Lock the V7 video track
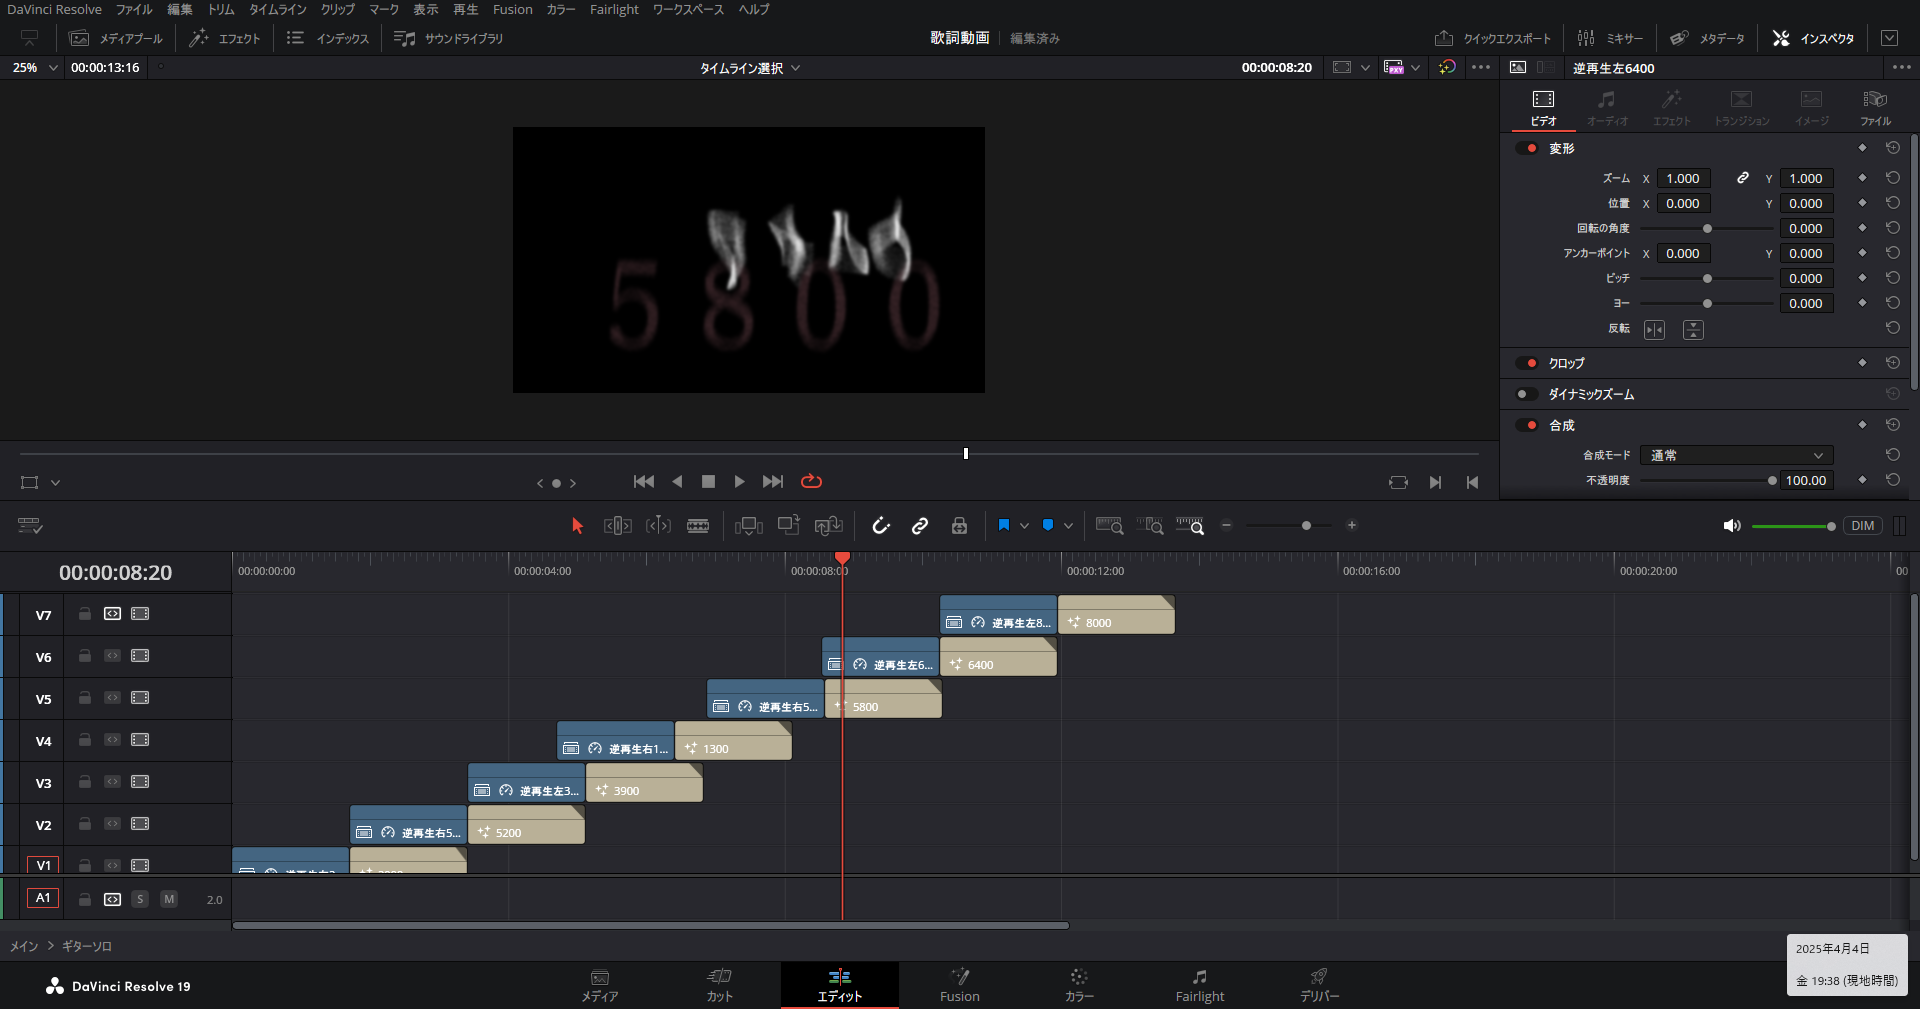Image resolution: width=1920 pixels, height=1009 pixels. click(85, 614)
